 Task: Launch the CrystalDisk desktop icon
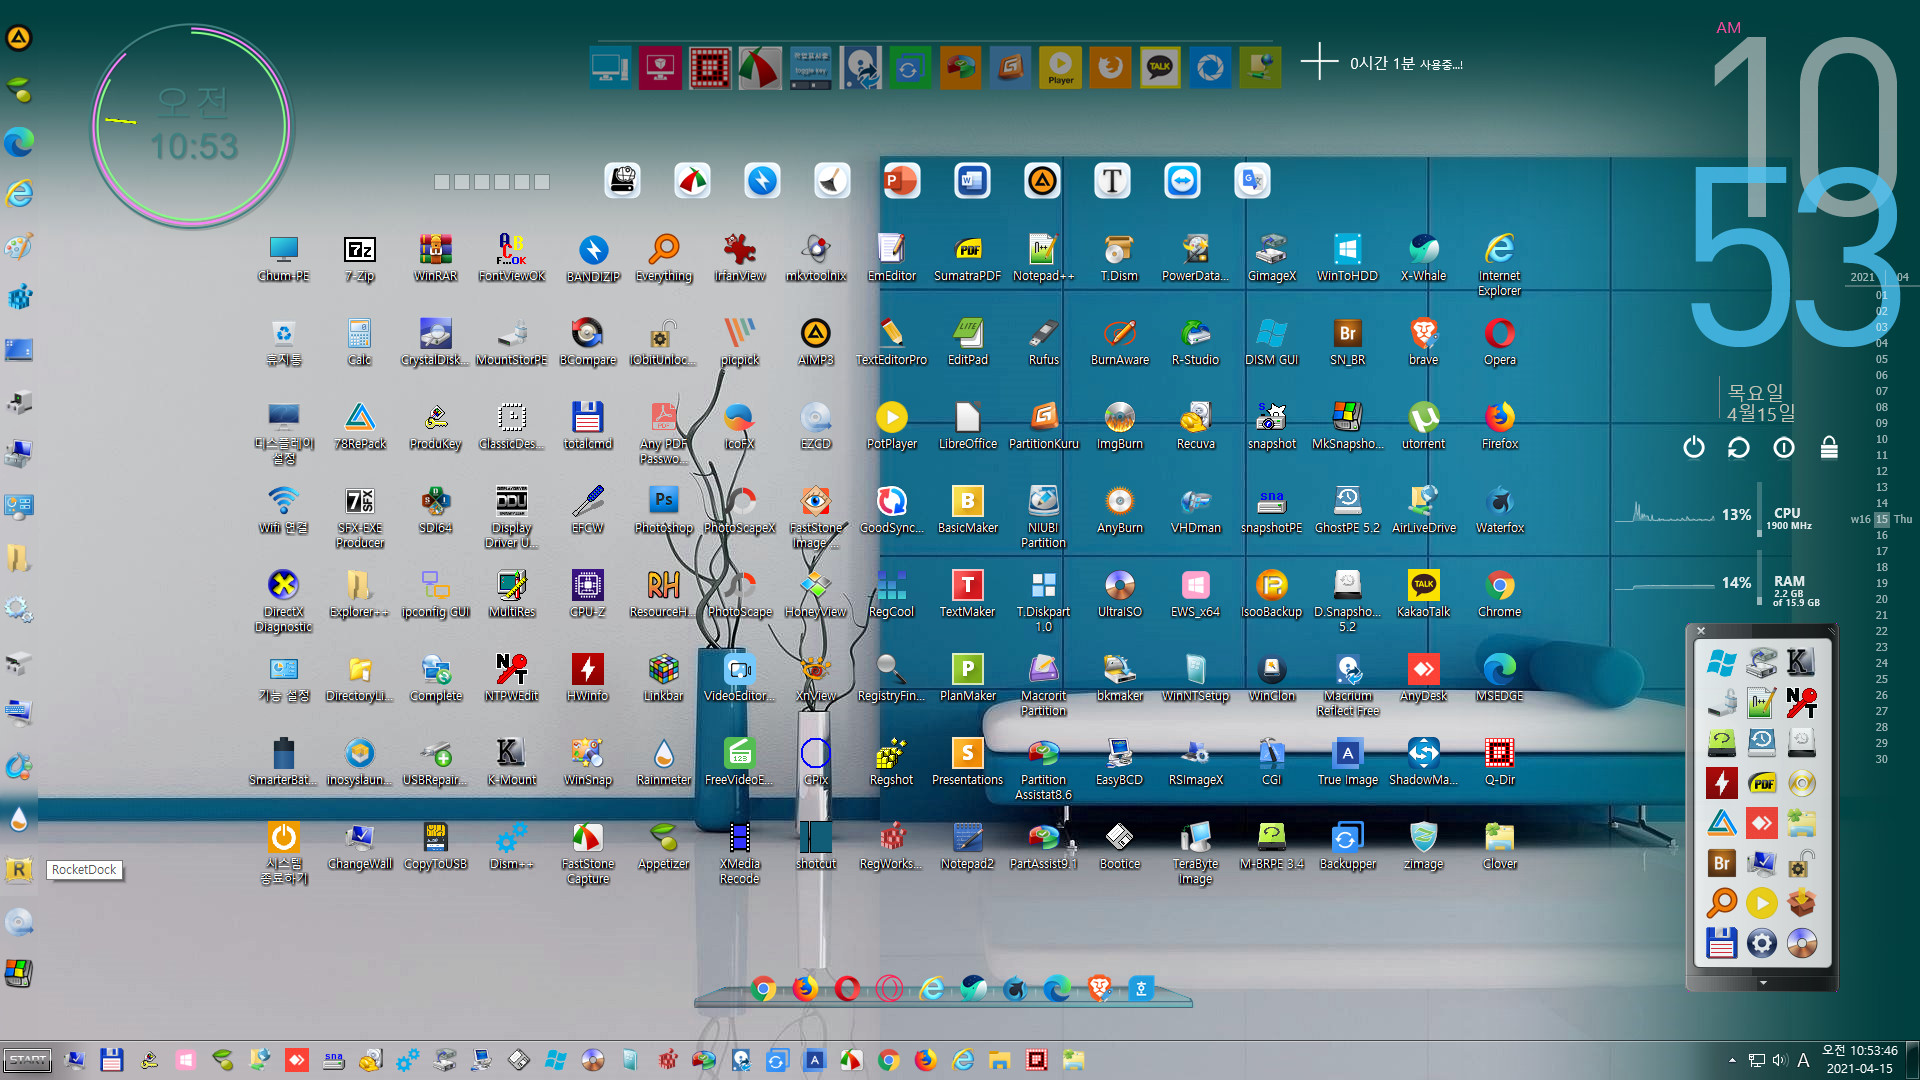click(435, 341)
